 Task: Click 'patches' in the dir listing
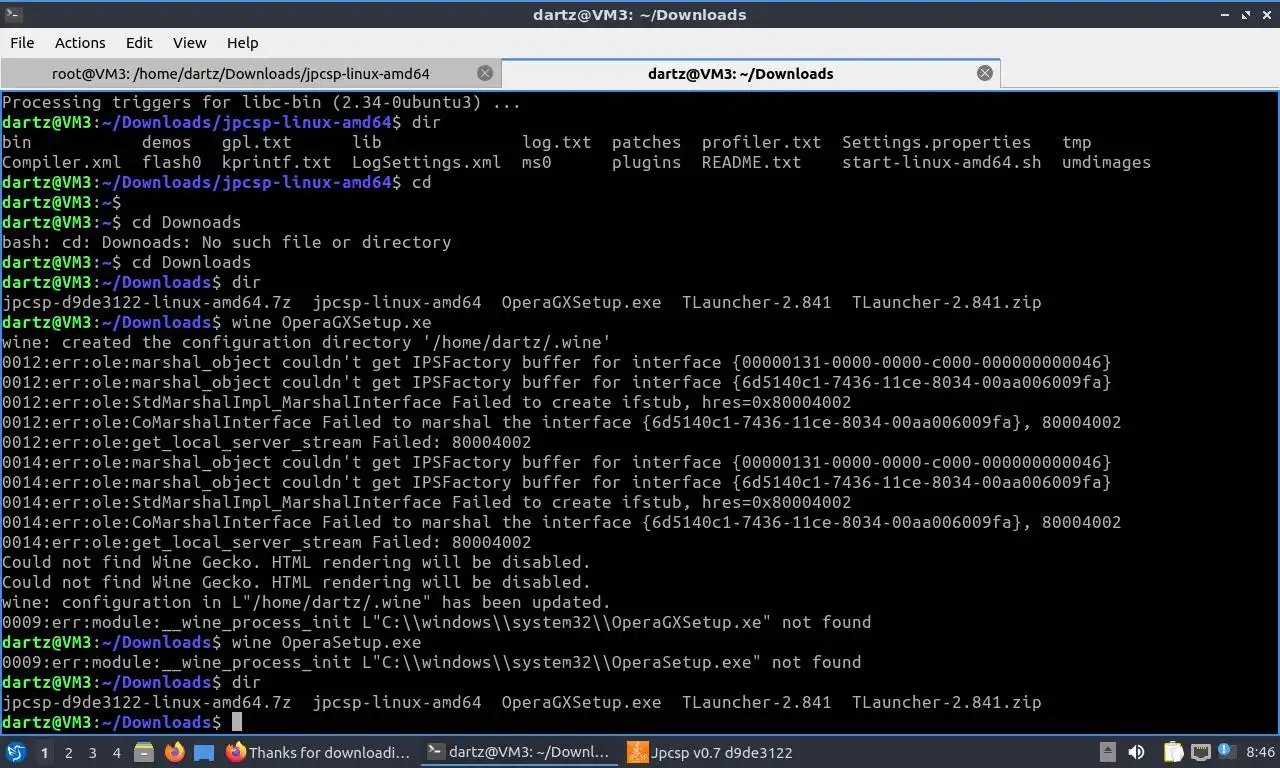click(x=646, y=142)
